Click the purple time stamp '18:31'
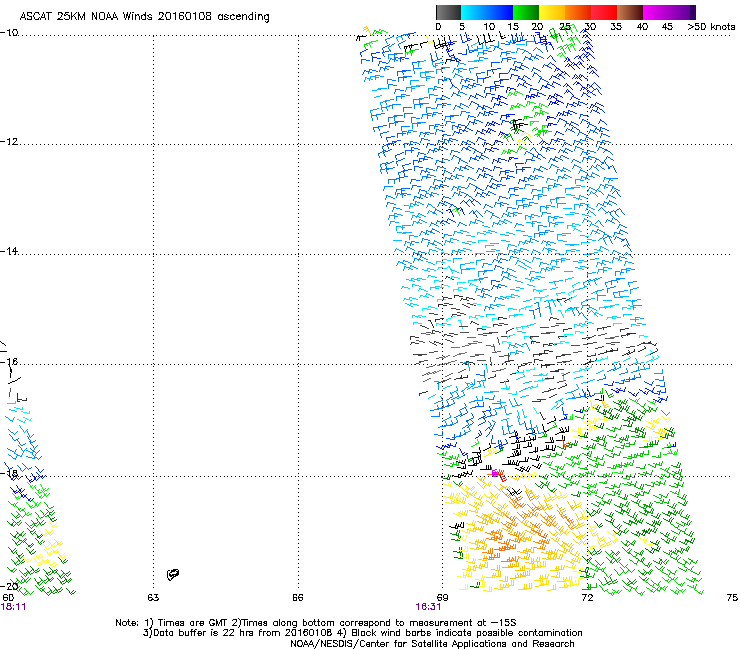Image resolution: width=740 pixels, height=650 pixels. (429, 607)
